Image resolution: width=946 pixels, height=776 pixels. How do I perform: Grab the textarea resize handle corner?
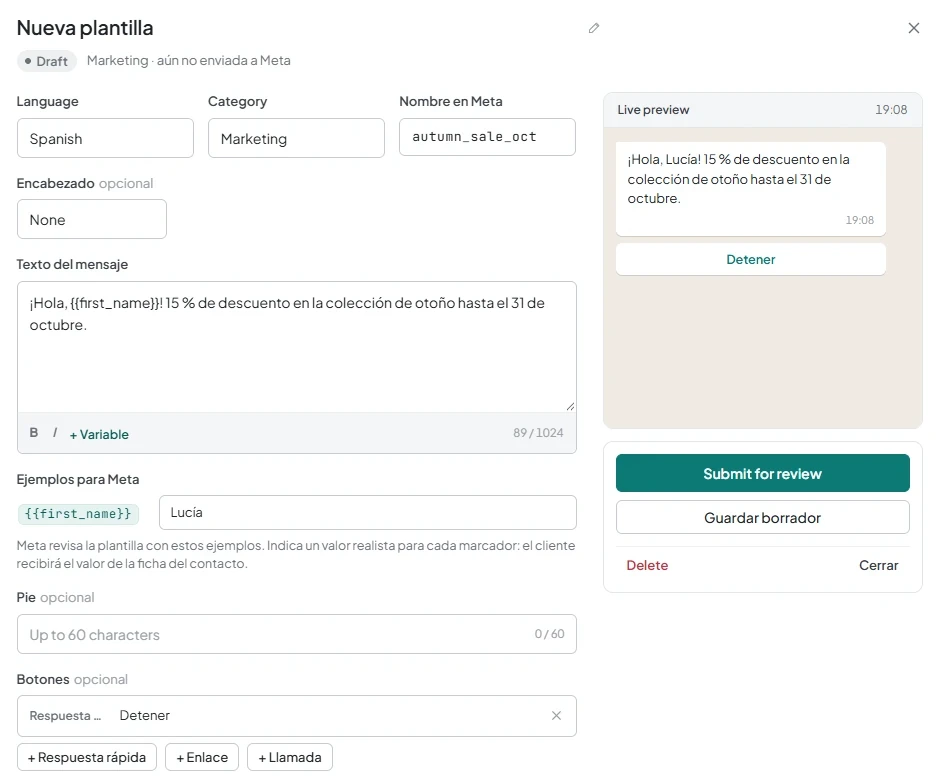coord(570,406)
